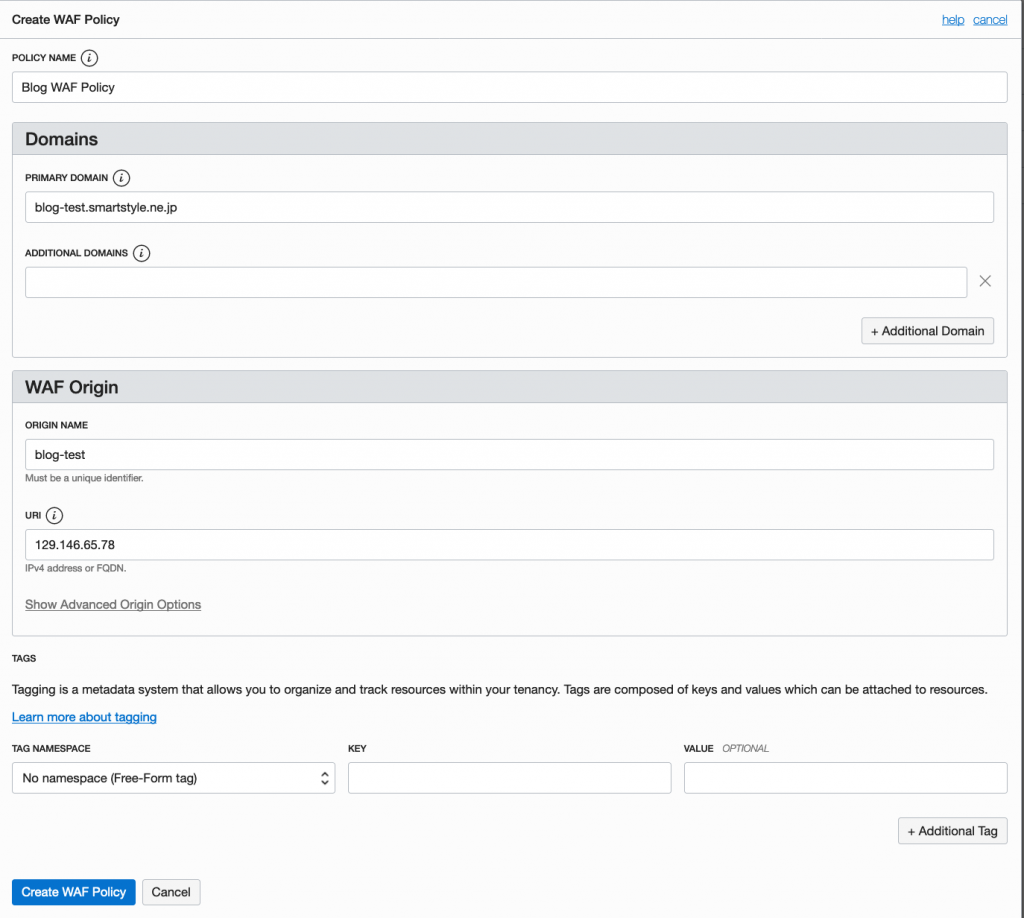Click the tag Key input field
The width and height of the screenshot is (1024, 918).
click(x=509, y=778)
